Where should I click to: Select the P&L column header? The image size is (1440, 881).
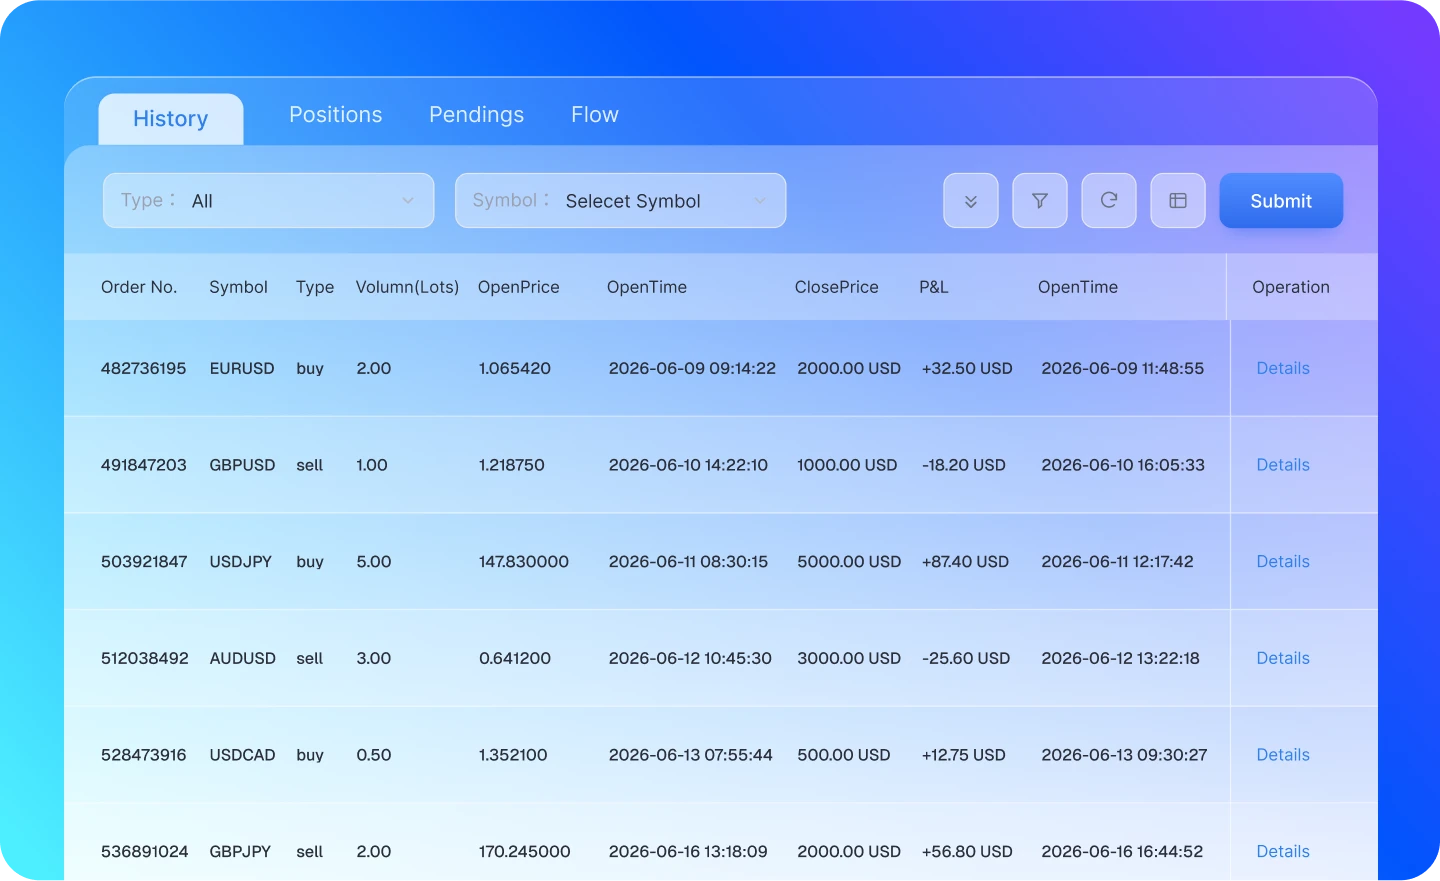934,287
